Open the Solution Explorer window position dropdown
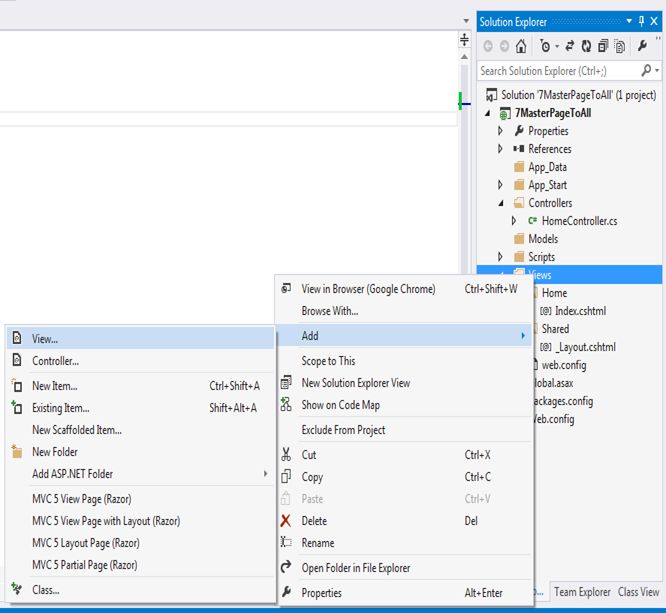666x613 pixels. click(x=629, y=21)
